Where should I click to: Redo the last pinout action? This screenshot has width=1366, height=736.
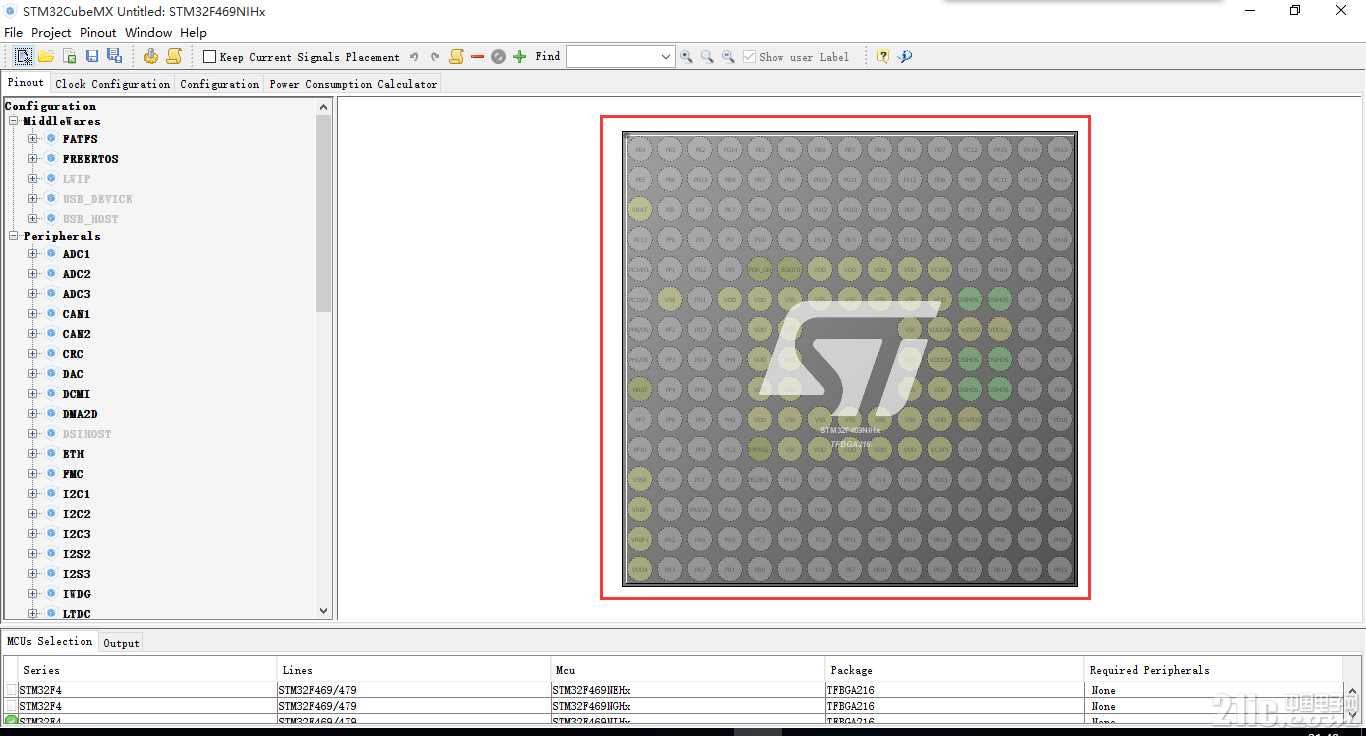pos(435,57)
